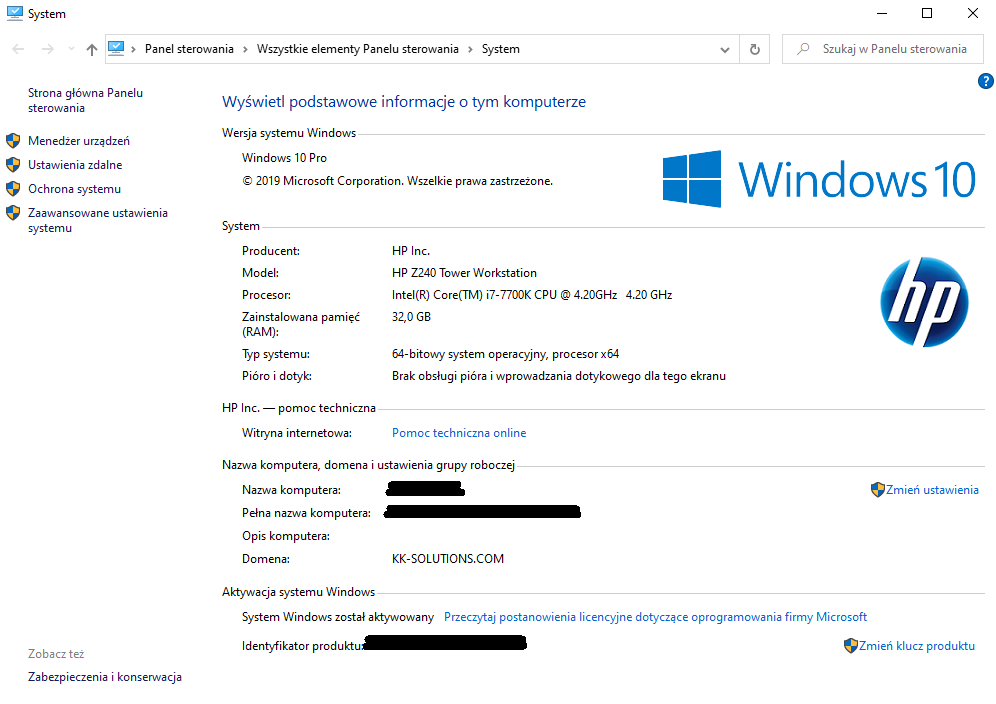Image resolution: width=996 pixels, height=704 pixels.
Task: Click the Back navigation arrow
Action: click(x=18, y=49)
